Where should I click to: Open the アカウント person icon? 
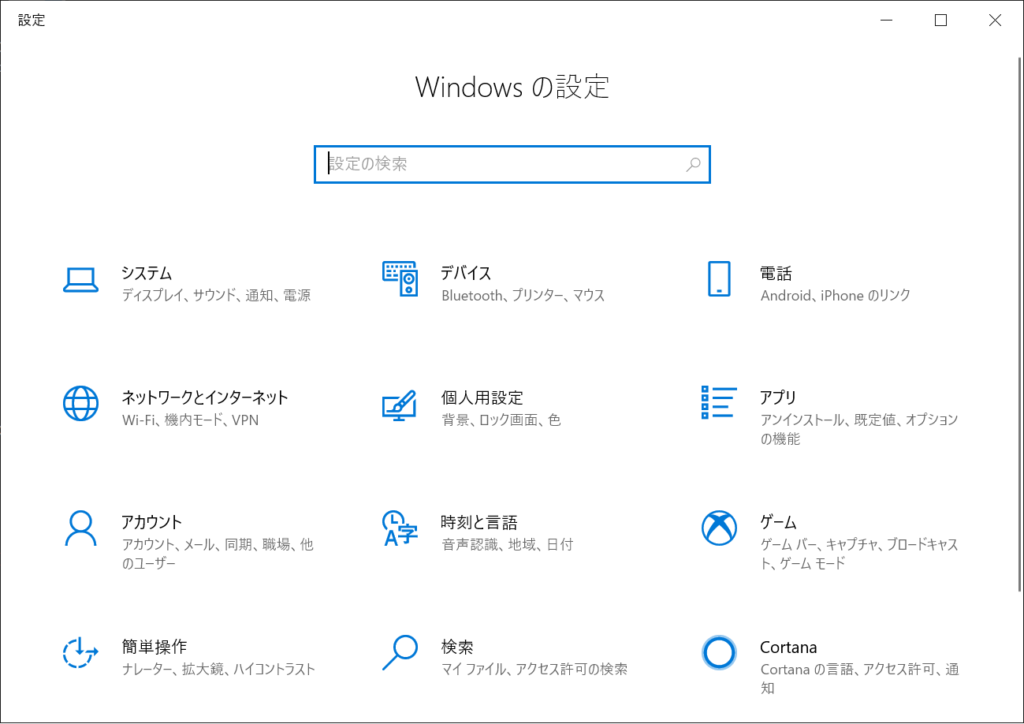click(x=81, y=528)
